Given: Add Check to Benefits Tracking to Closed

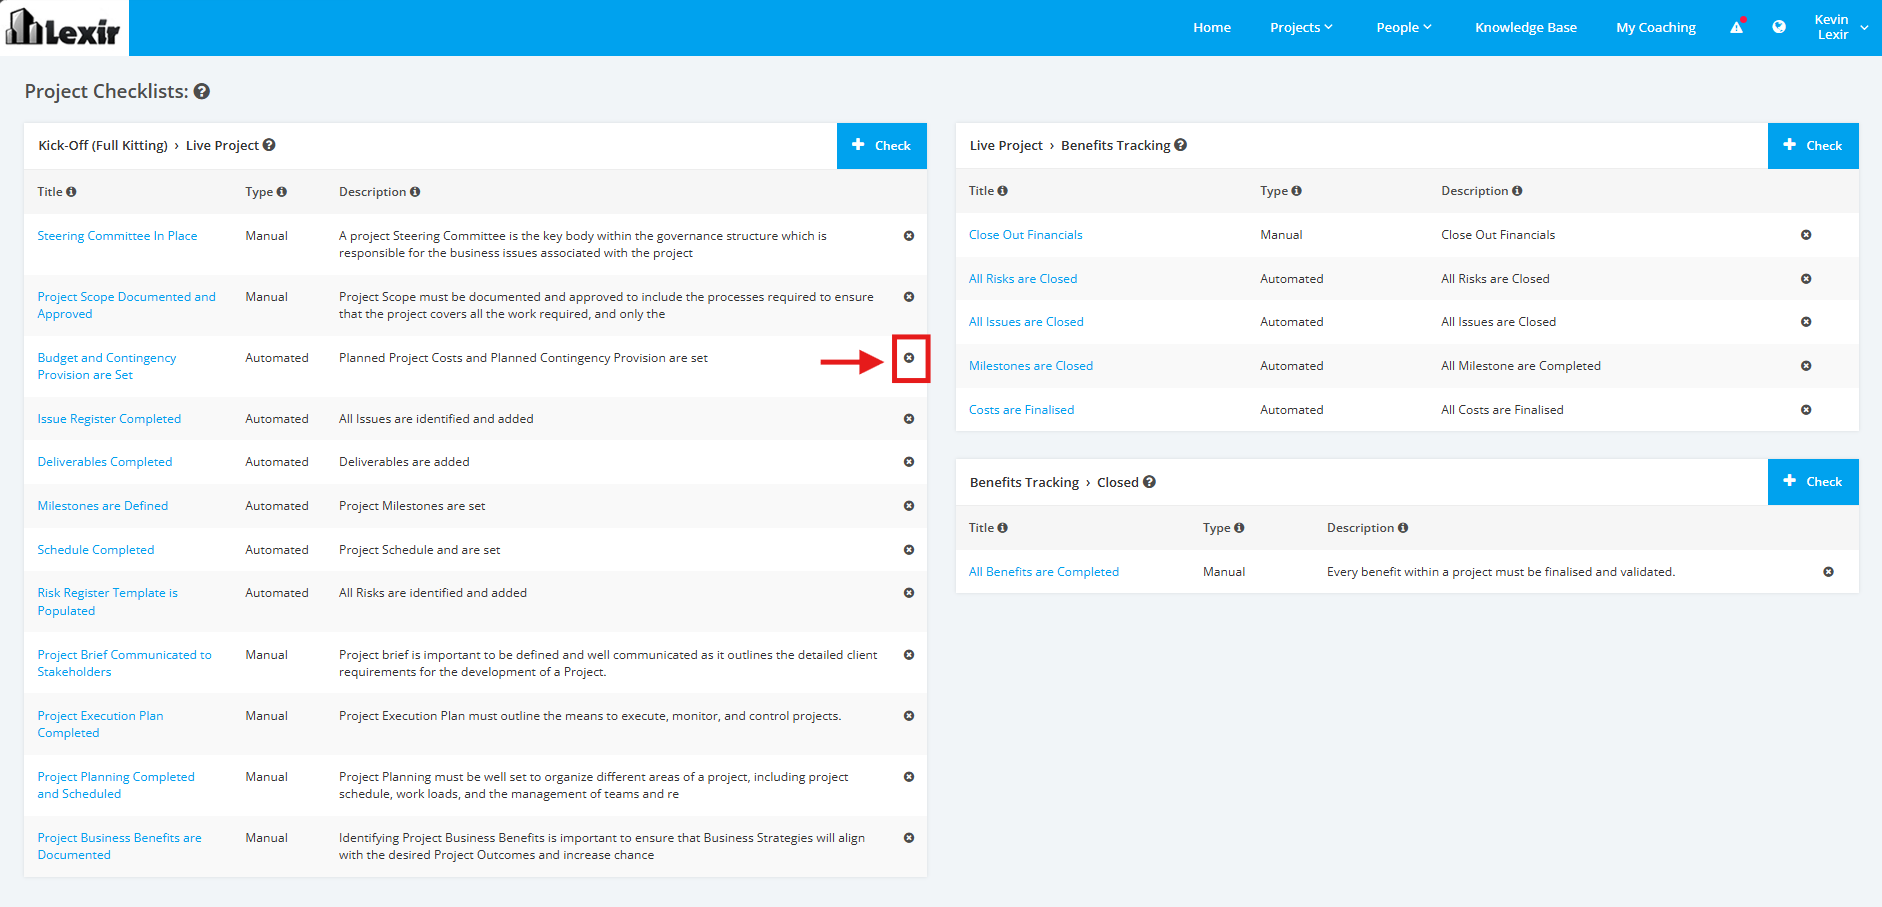Looking at the screenshot, I should tap(1813, 482).
